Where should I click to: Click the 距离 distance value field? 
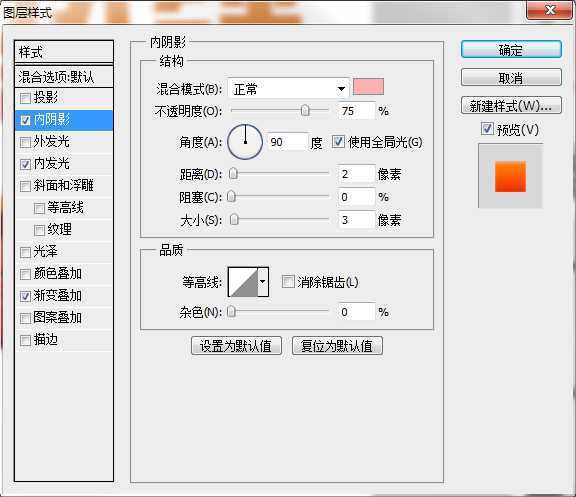pos(357,174)
